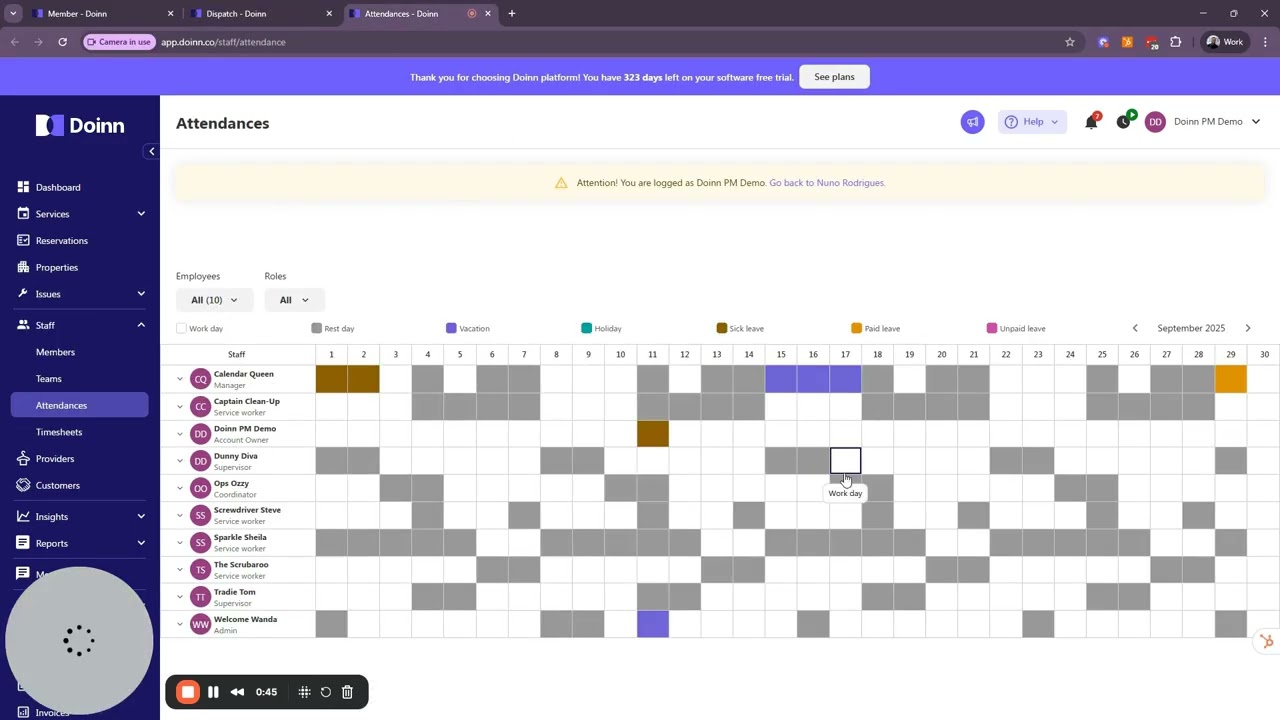Image resolution: width=1280 pixels, height=720 pixels.
Task: Go to the next month
Action: pos(1248,328)
